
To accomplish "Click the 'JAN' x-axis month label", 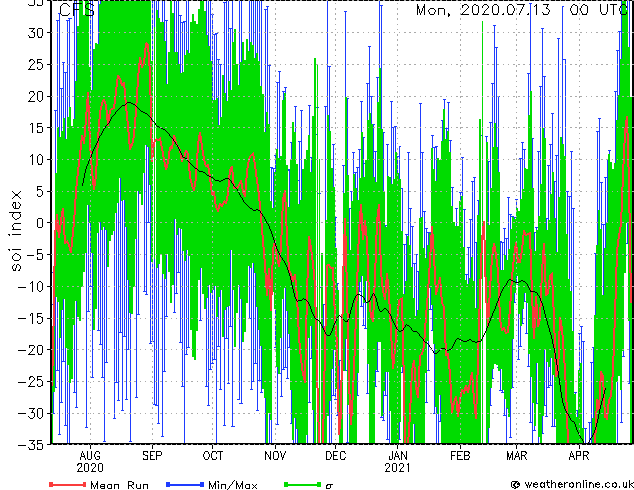I will tap(398, 456).
